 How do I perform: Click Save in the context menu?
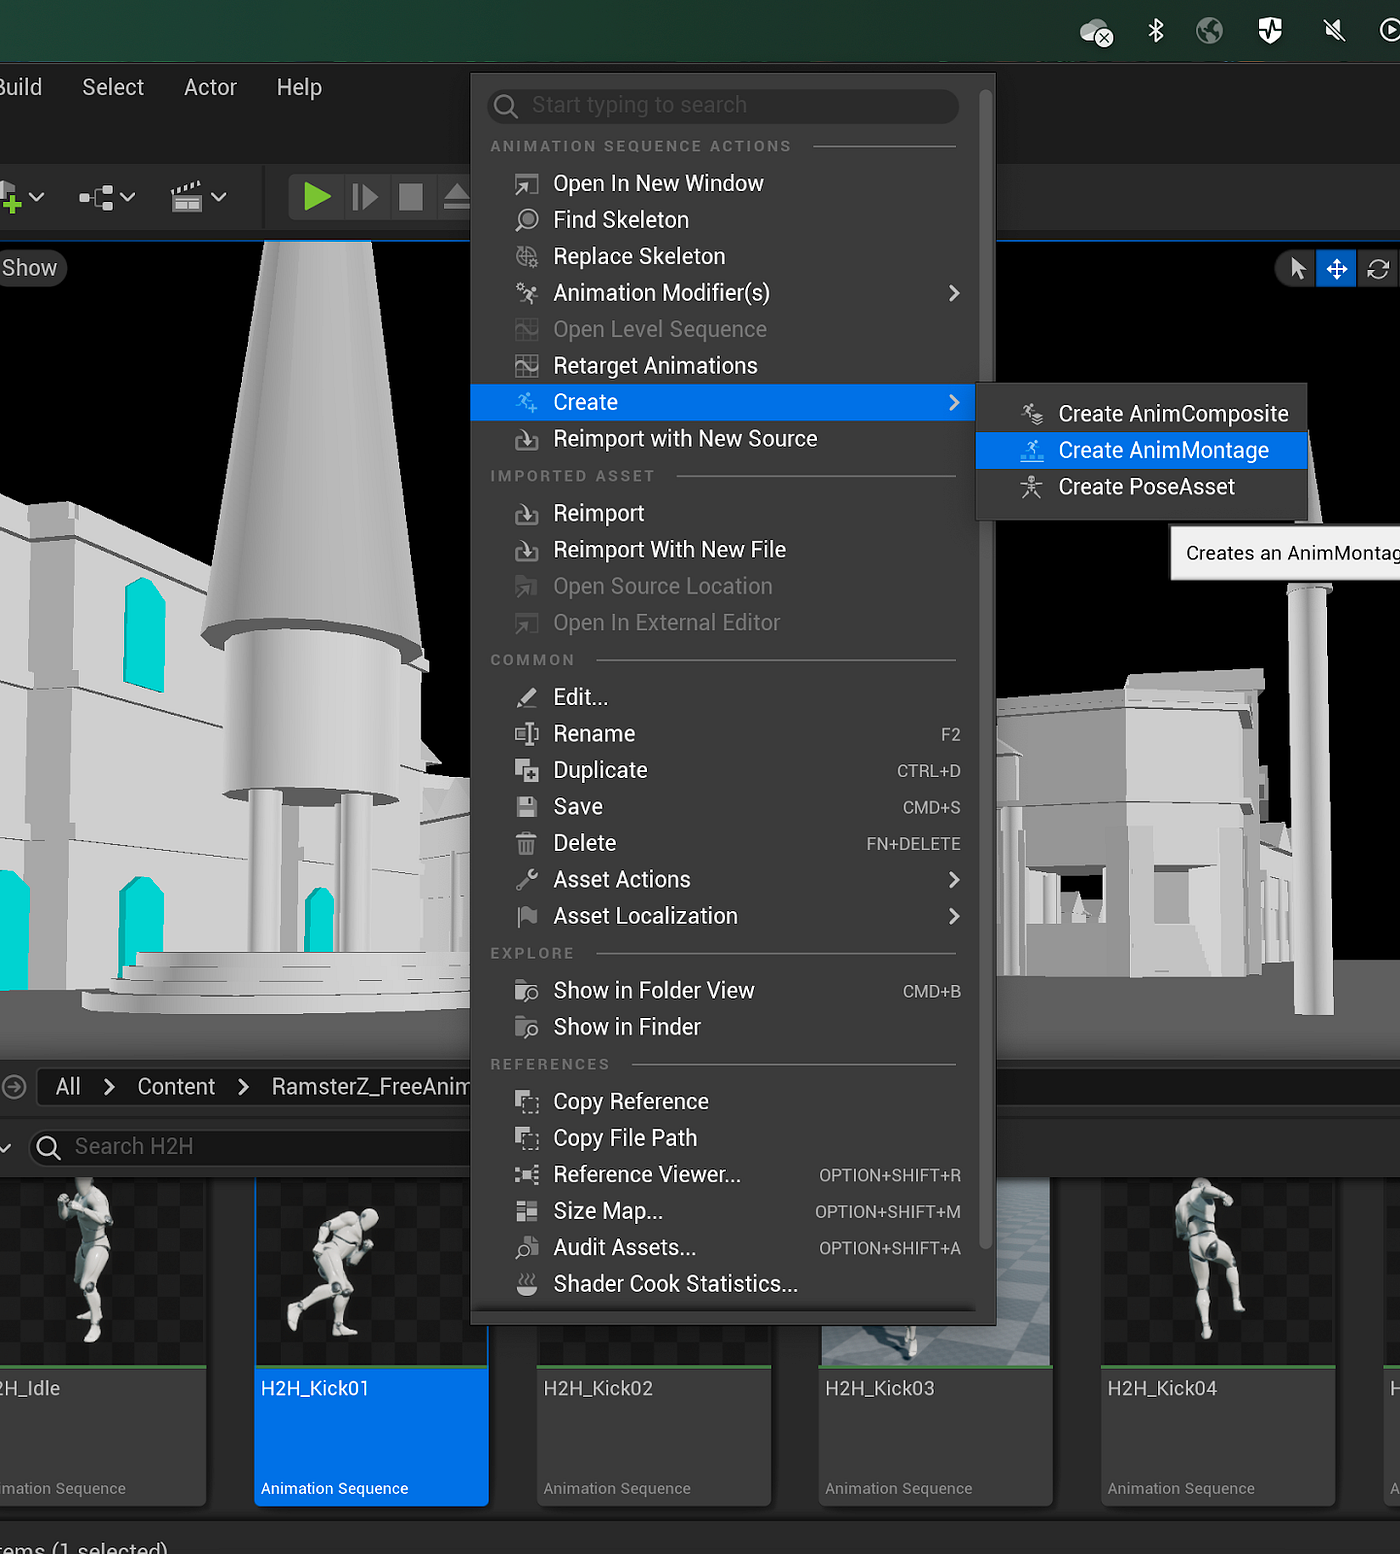pyautogui.click(x=723, y=807)
